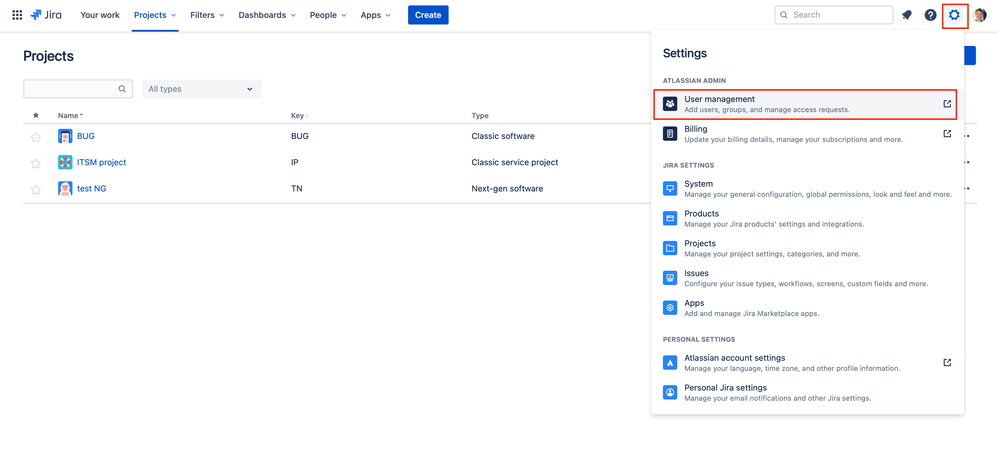Click the Apps settings icon
Viewport: 998px width, 455px height.
pos(670,308)
